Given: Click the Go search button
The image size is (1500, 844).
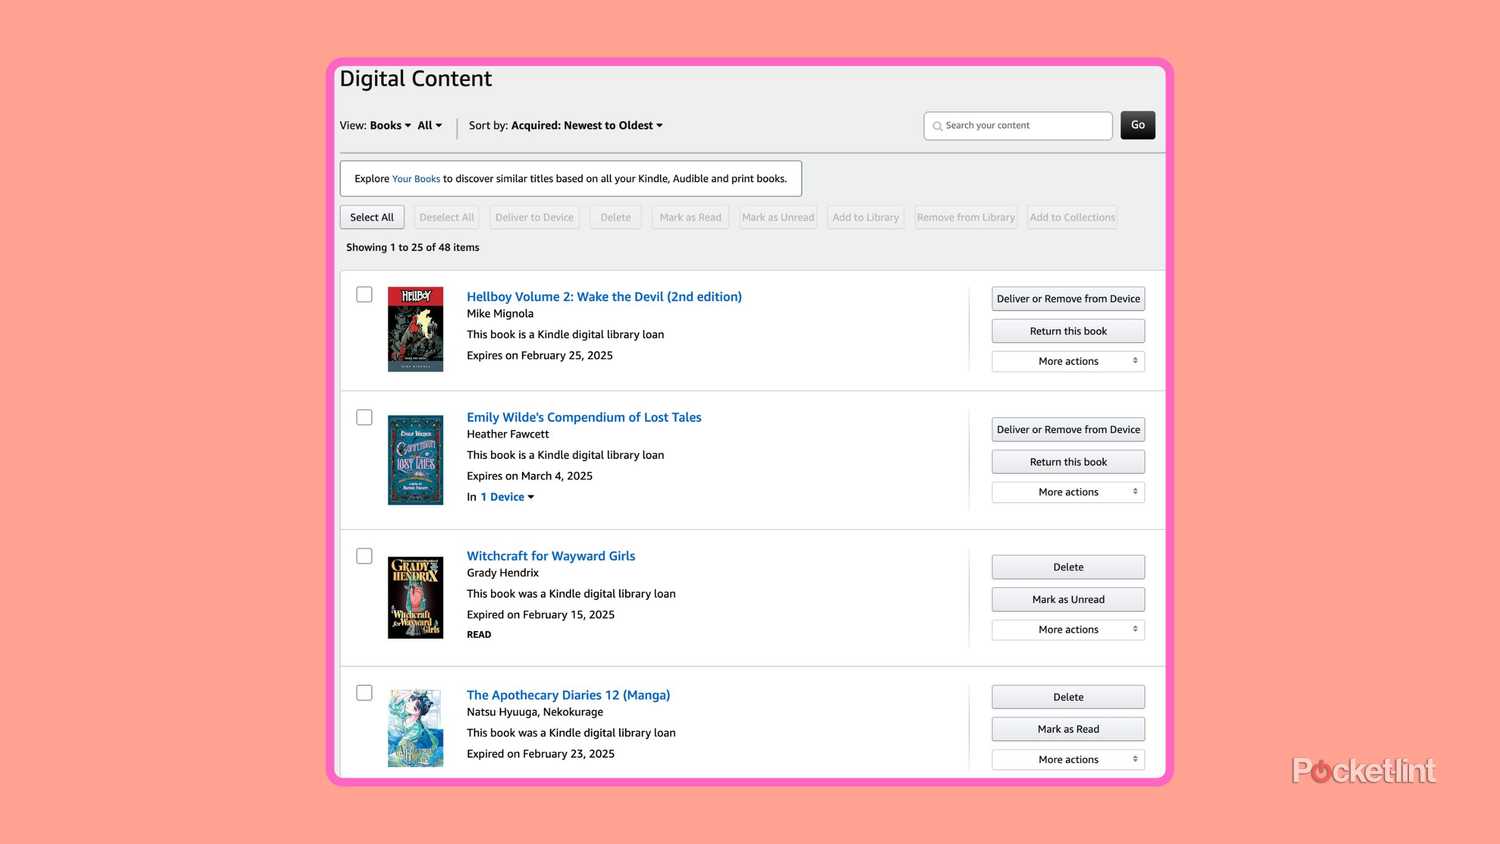Looking at the screenshot, I should click(1138, 125).
